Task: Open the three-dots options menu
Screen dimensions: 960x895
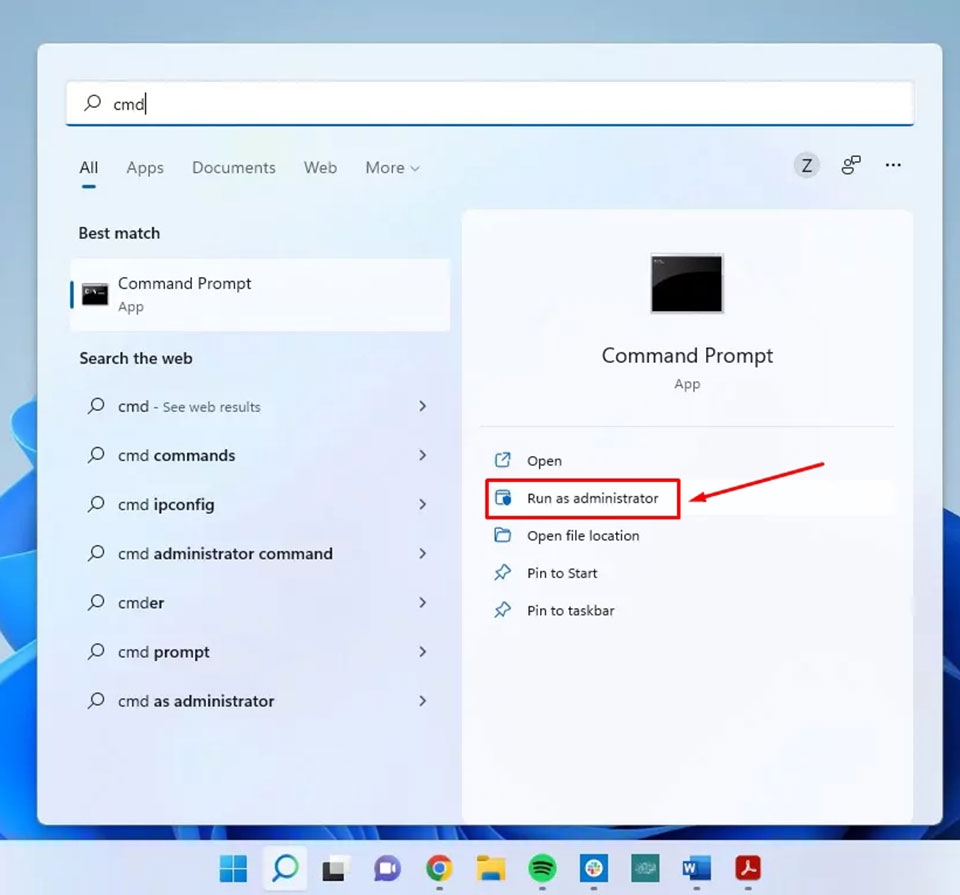Action: 893,165
